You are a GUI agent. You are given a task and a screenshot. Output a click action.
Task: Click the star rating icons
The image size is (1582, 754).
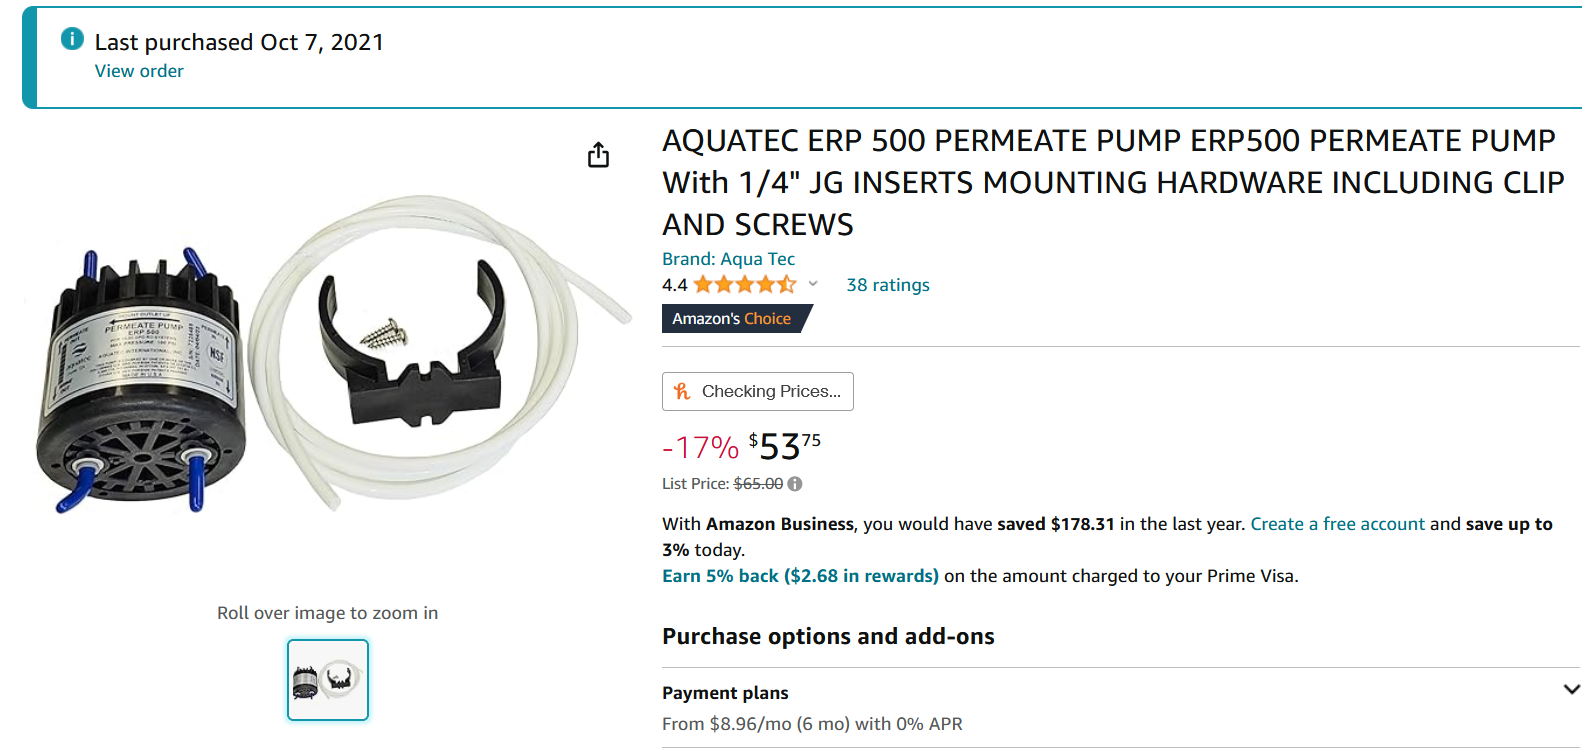[x=745, y=285]
